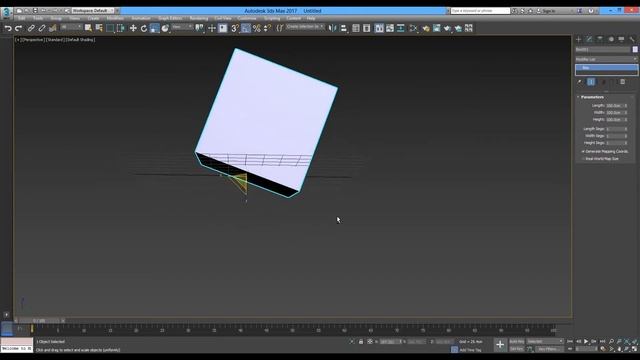Choose the Rectangular Selection Region tool
The width and height of the screenshot is (640, 360).
pyautogui.click(x=110, y=28)
